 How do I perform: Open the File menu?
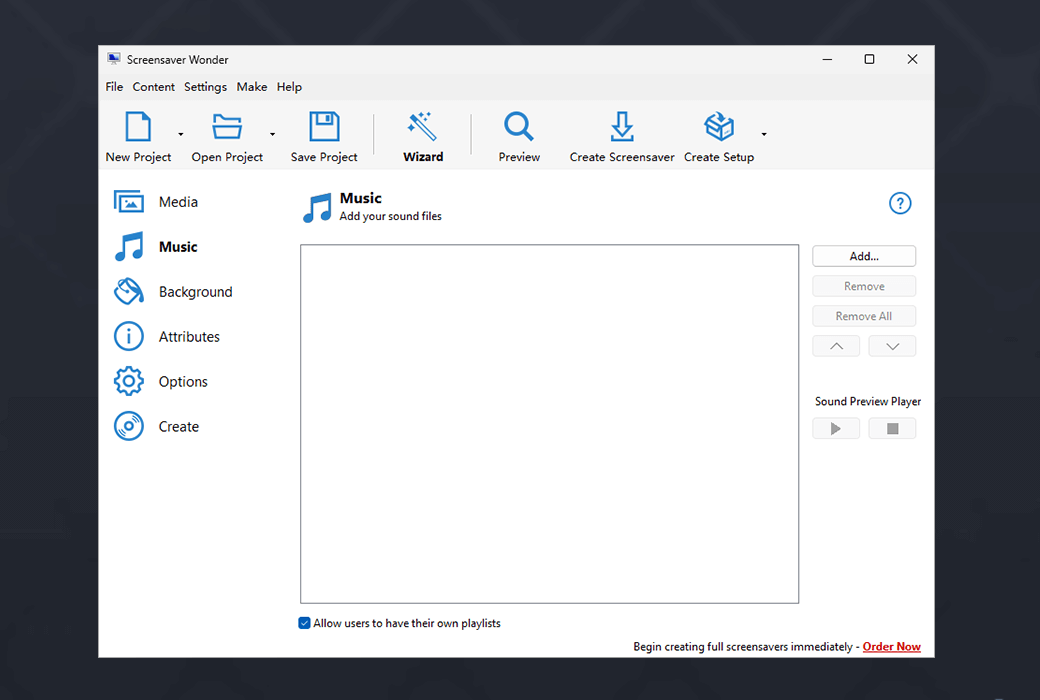click(x=114, y=87)
